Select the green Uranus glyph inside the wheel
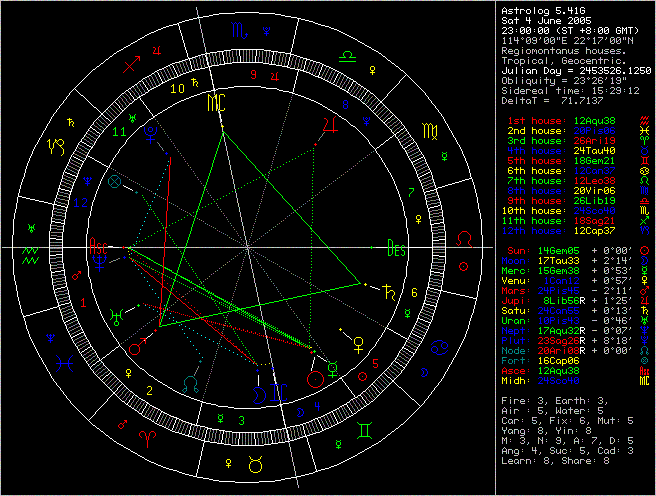Viewport: 656px width, 496px height. tap(118, 316)
